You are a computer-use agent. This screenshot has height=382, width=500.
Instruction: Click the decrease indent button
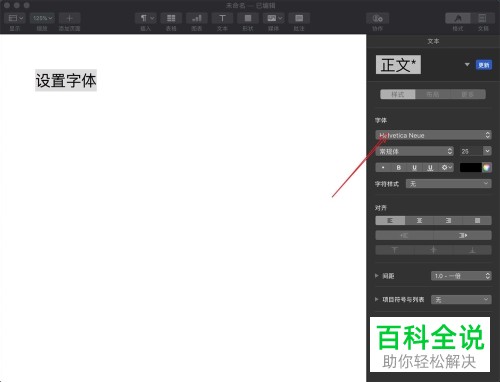click(404, 235)
